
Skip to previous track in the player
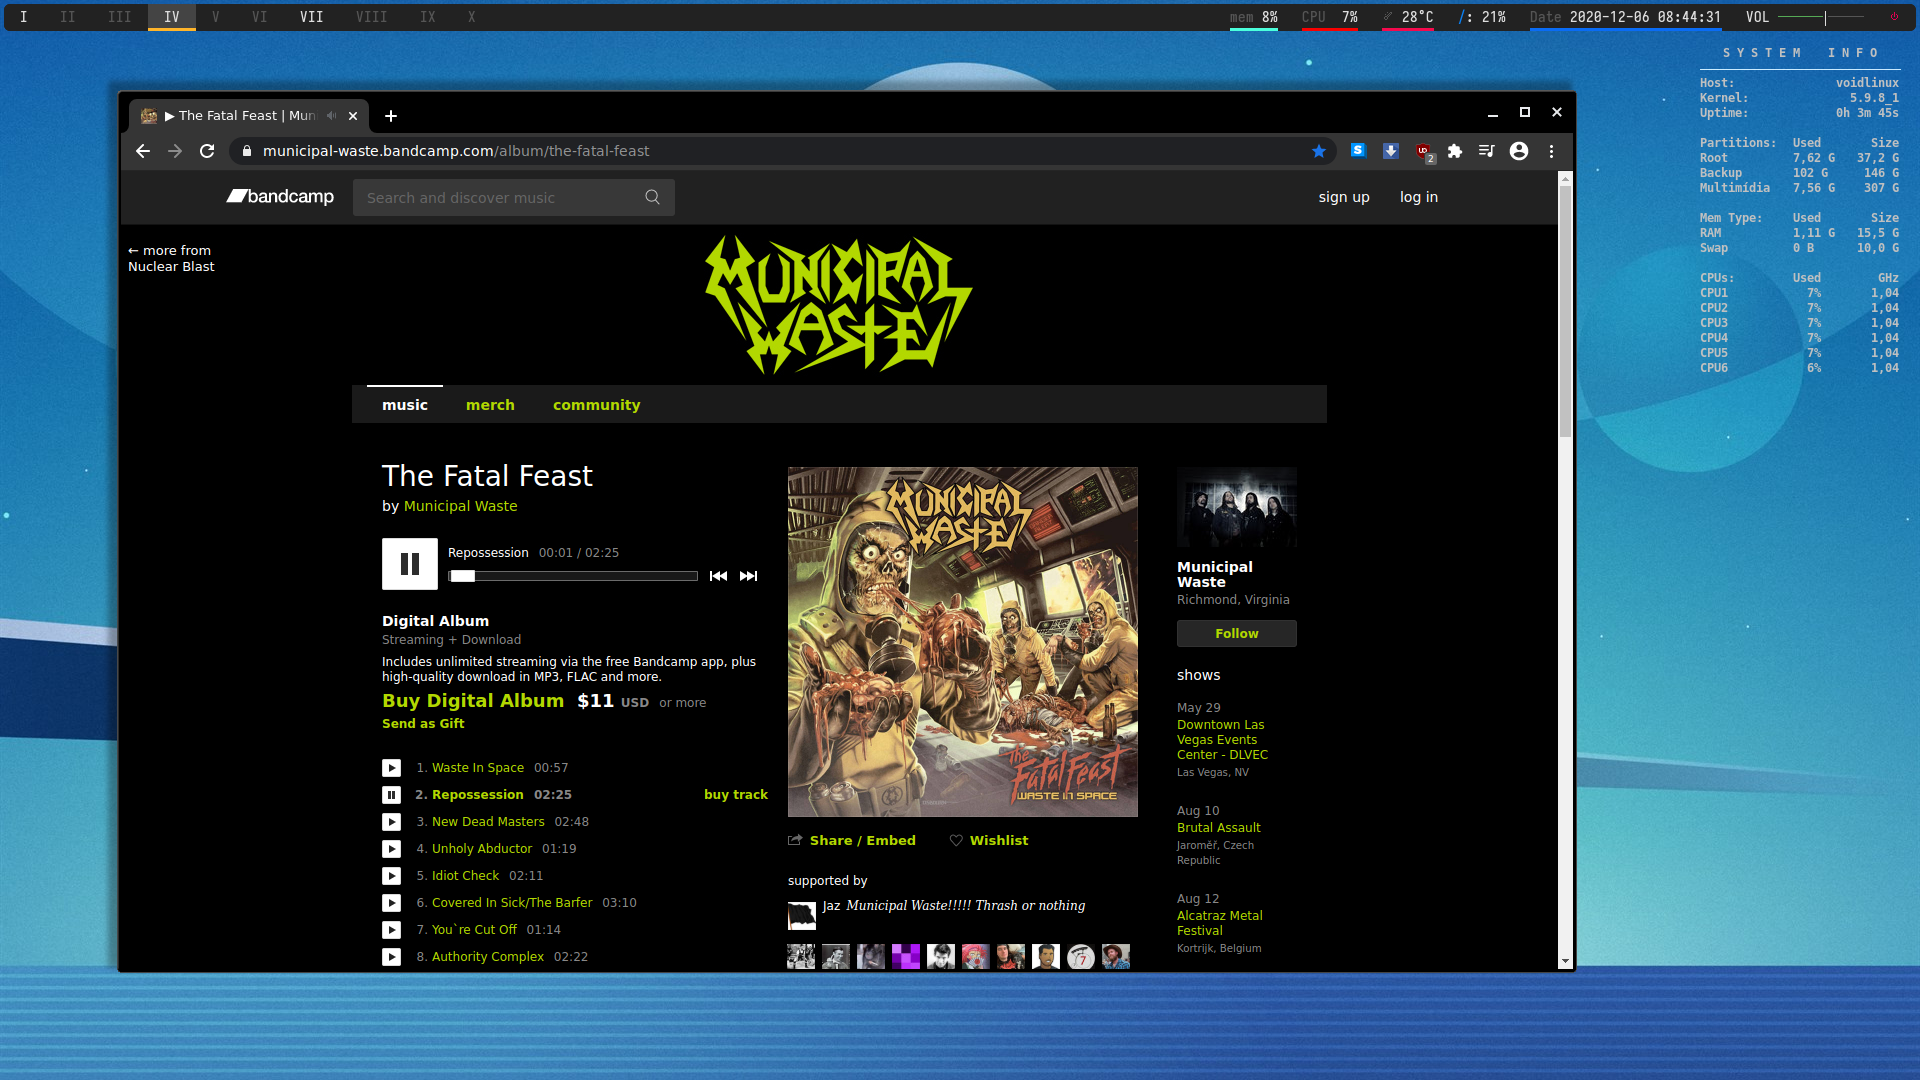tap(718, 576)
